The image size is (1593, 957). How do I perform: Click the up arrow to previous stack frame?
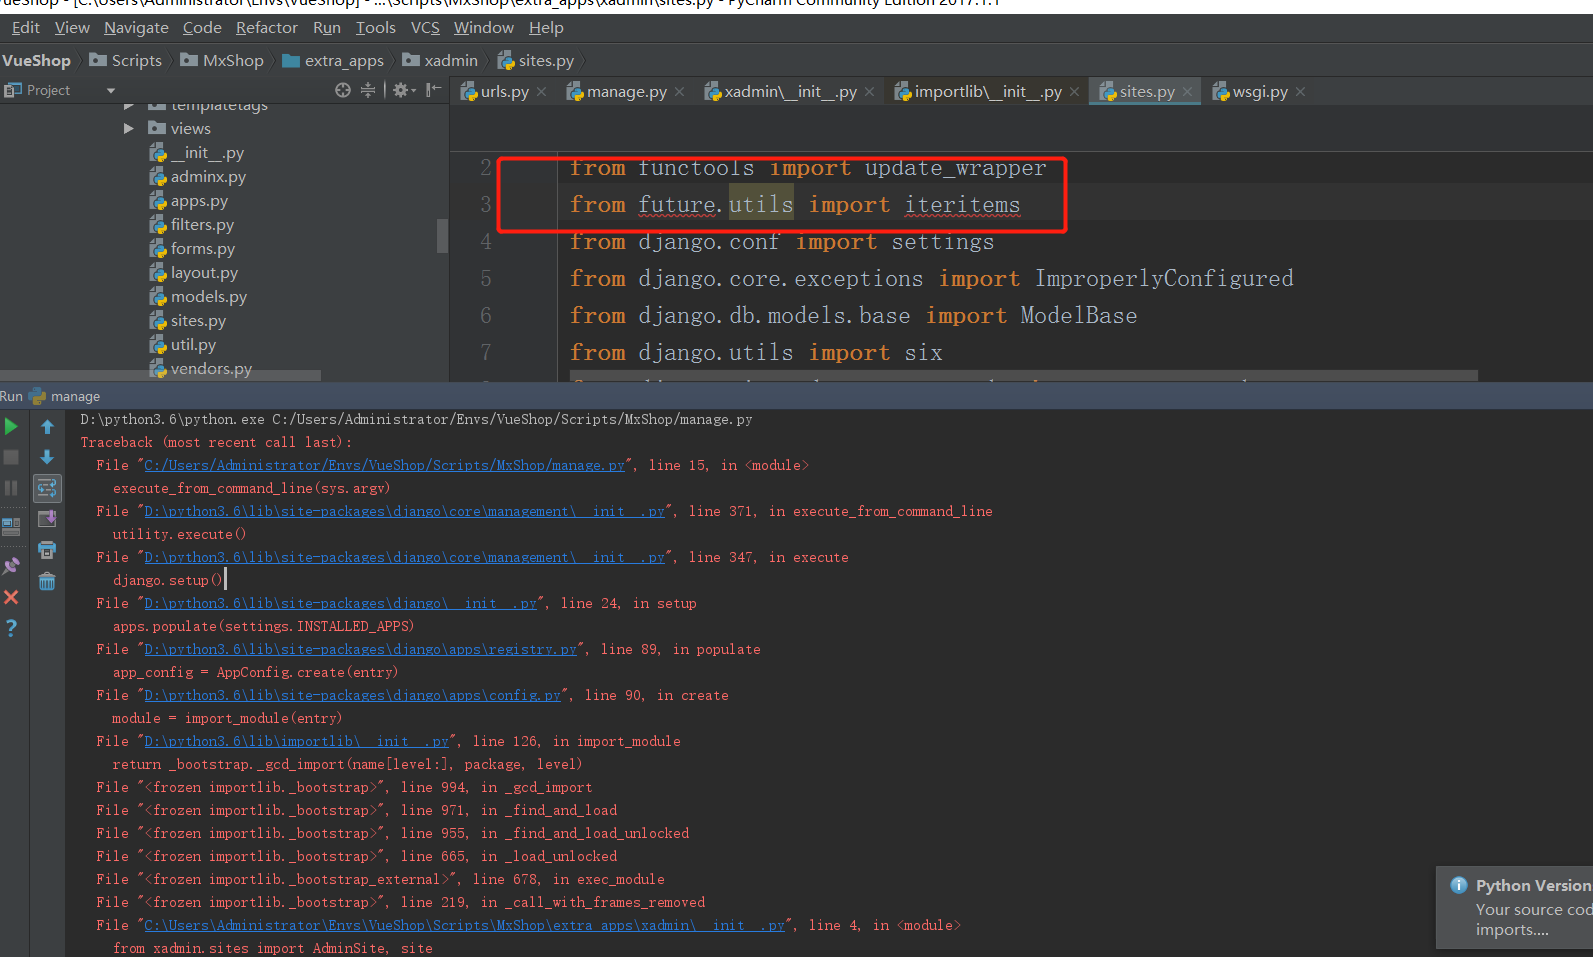click(47, 427)
